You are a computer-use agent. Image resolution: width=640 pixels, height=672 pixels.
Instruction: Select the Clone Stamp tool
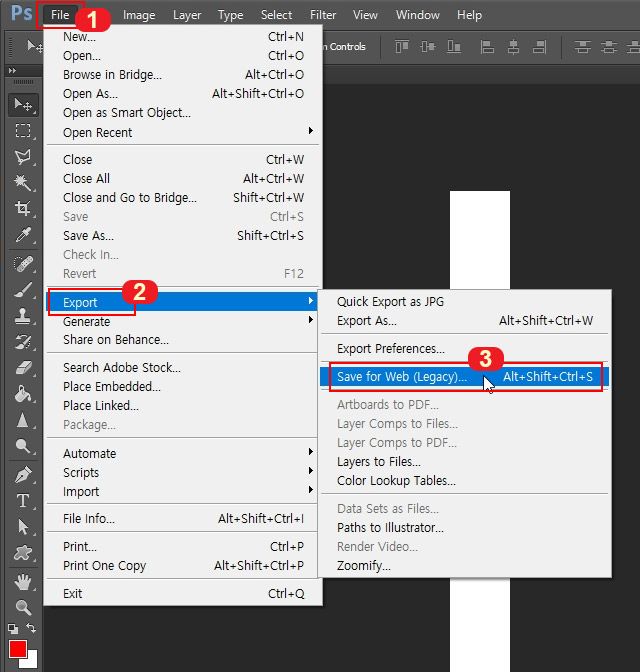(x=23, y=316)
